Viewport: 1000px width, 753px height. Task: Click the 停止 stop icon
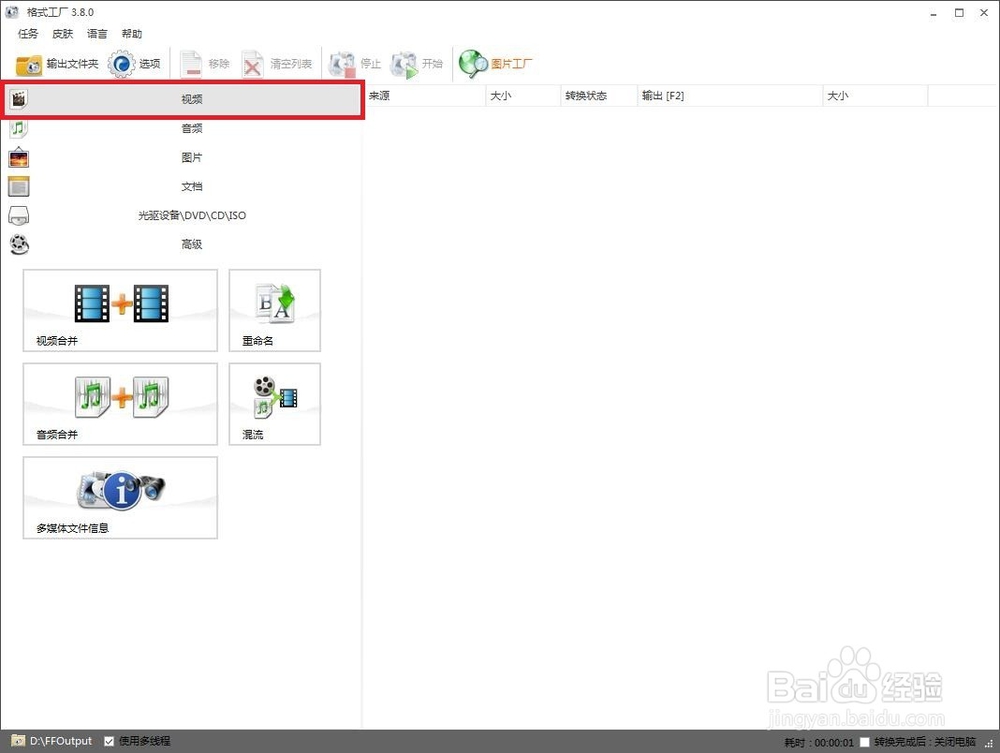click(342, 64)
